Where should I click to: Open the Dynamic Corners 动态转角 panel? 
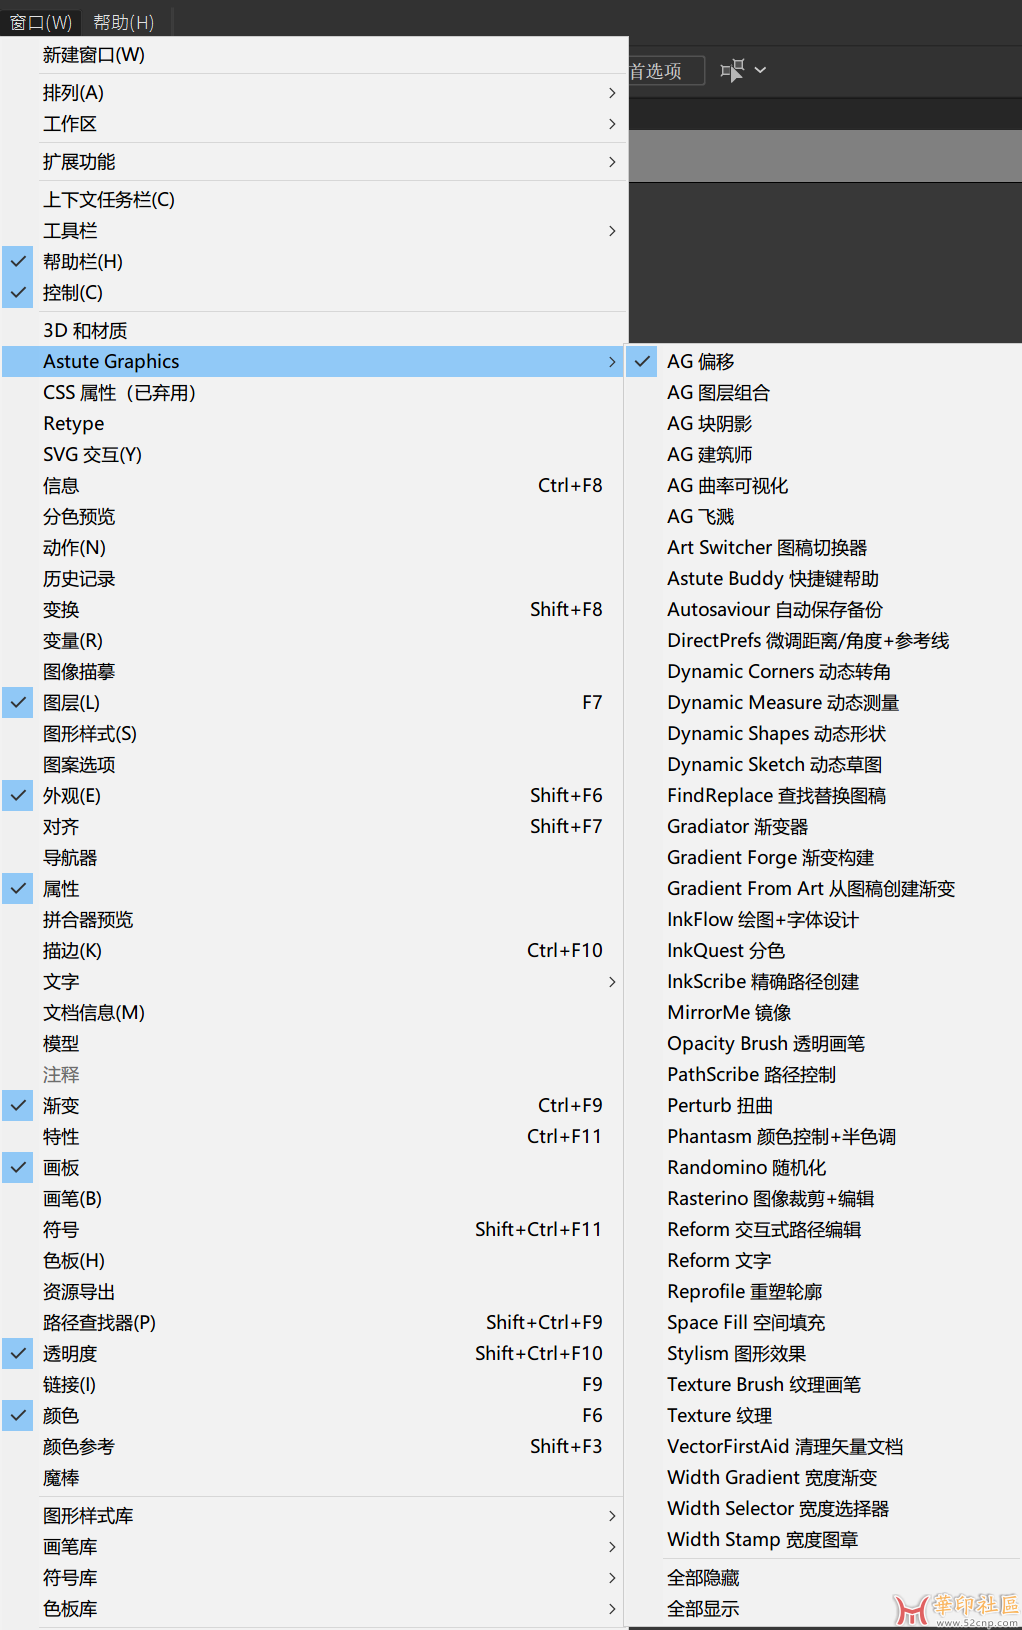778,672
